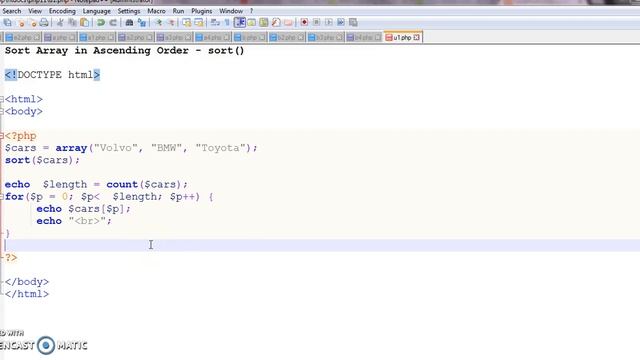Click the green Undo arrow icon
The image size is (640, 360).
(x=101, y=22)
